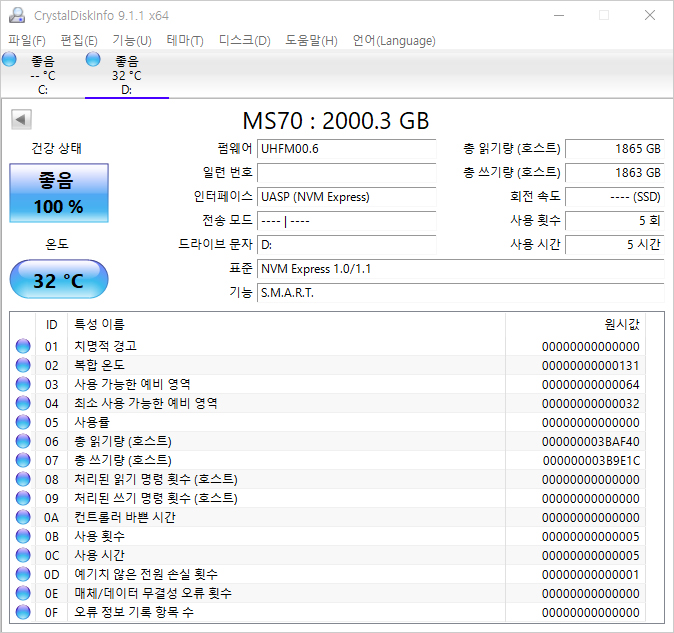Click the status orb for attribute 0A
Viewport: 674px width, 633px height.
[x=23, y=517]
